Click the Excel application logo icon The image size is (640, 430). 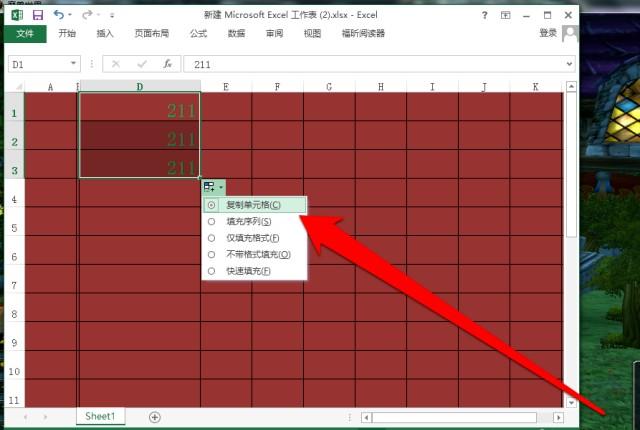tap(17, 15)
